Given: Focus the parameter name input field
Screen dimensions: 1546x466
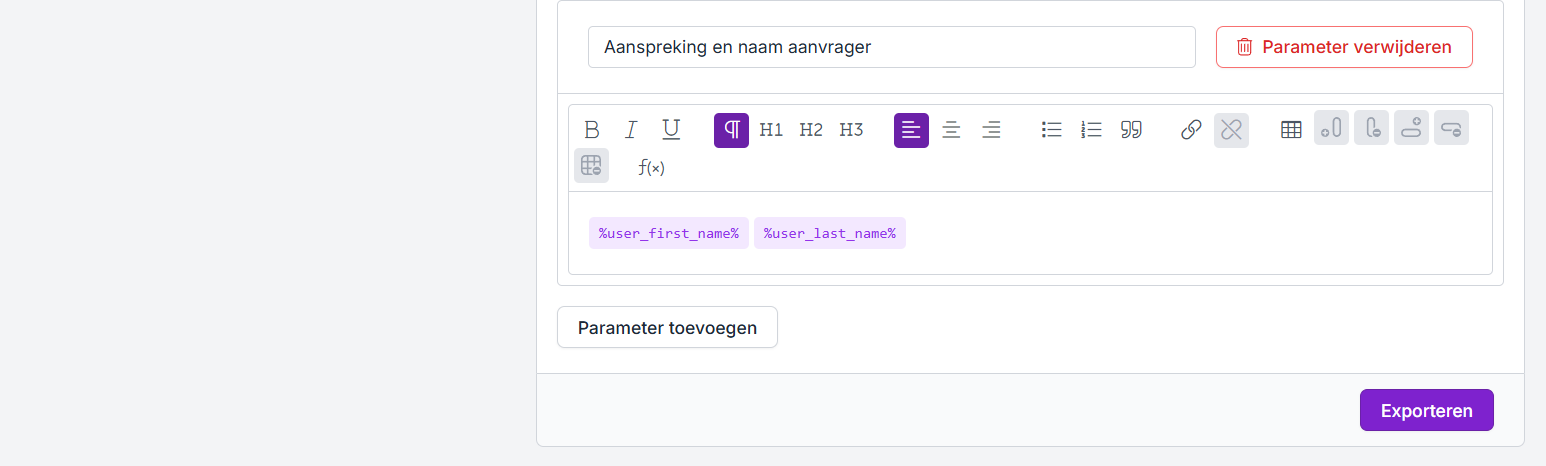Looking at the screenshot, I should tap(891, 47).
